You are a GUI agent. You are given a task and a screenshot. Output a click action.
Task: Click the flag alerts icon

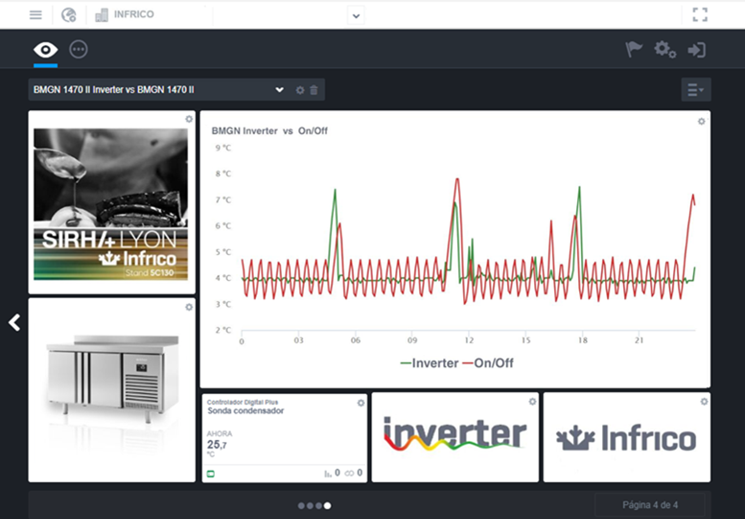(634, 49)
